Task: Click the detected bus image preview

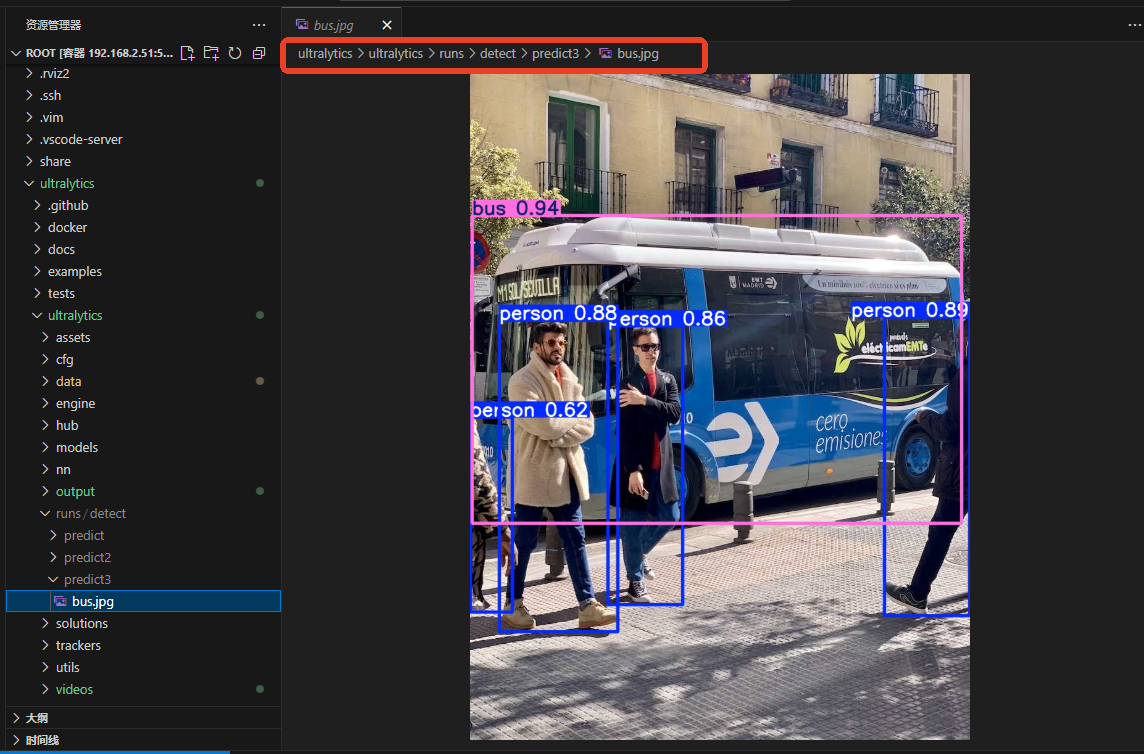Action: pyautogui.click(x=719, y=407)
